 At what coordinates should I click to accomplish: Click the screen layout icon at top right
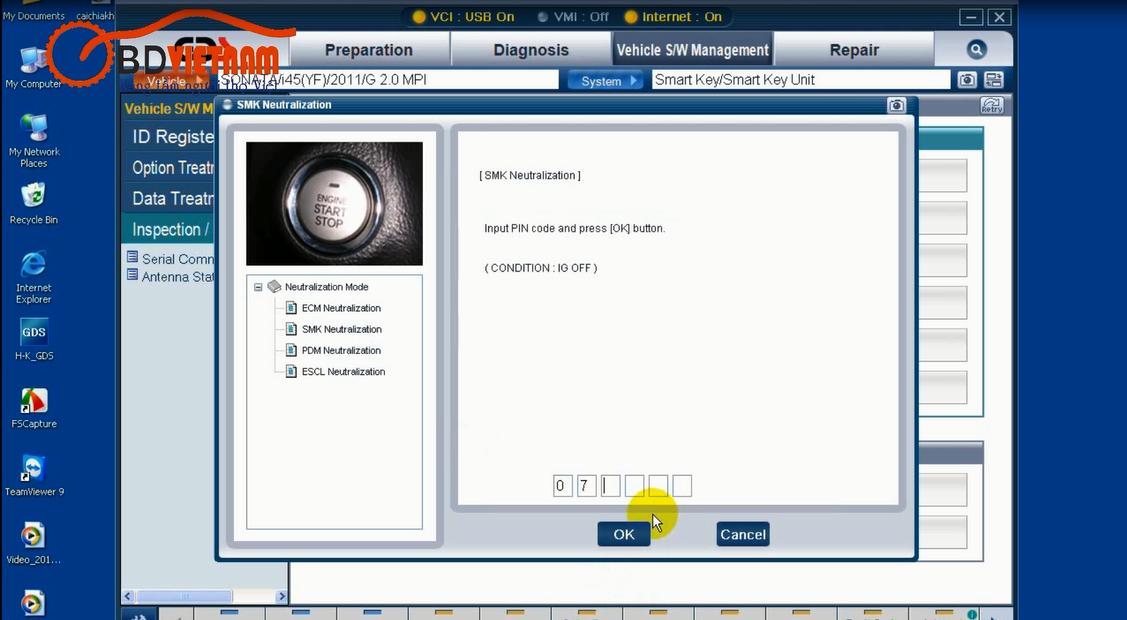pyautogui.click(x=993, y=80)
